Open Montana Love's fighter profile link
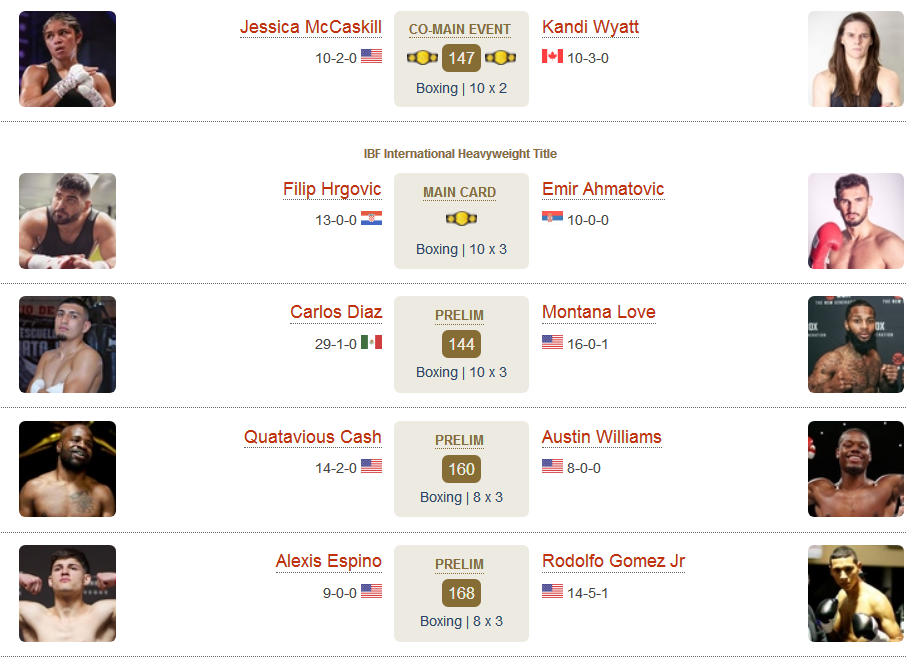The width and height of the screenshot is (924, 662). point(599,312)
